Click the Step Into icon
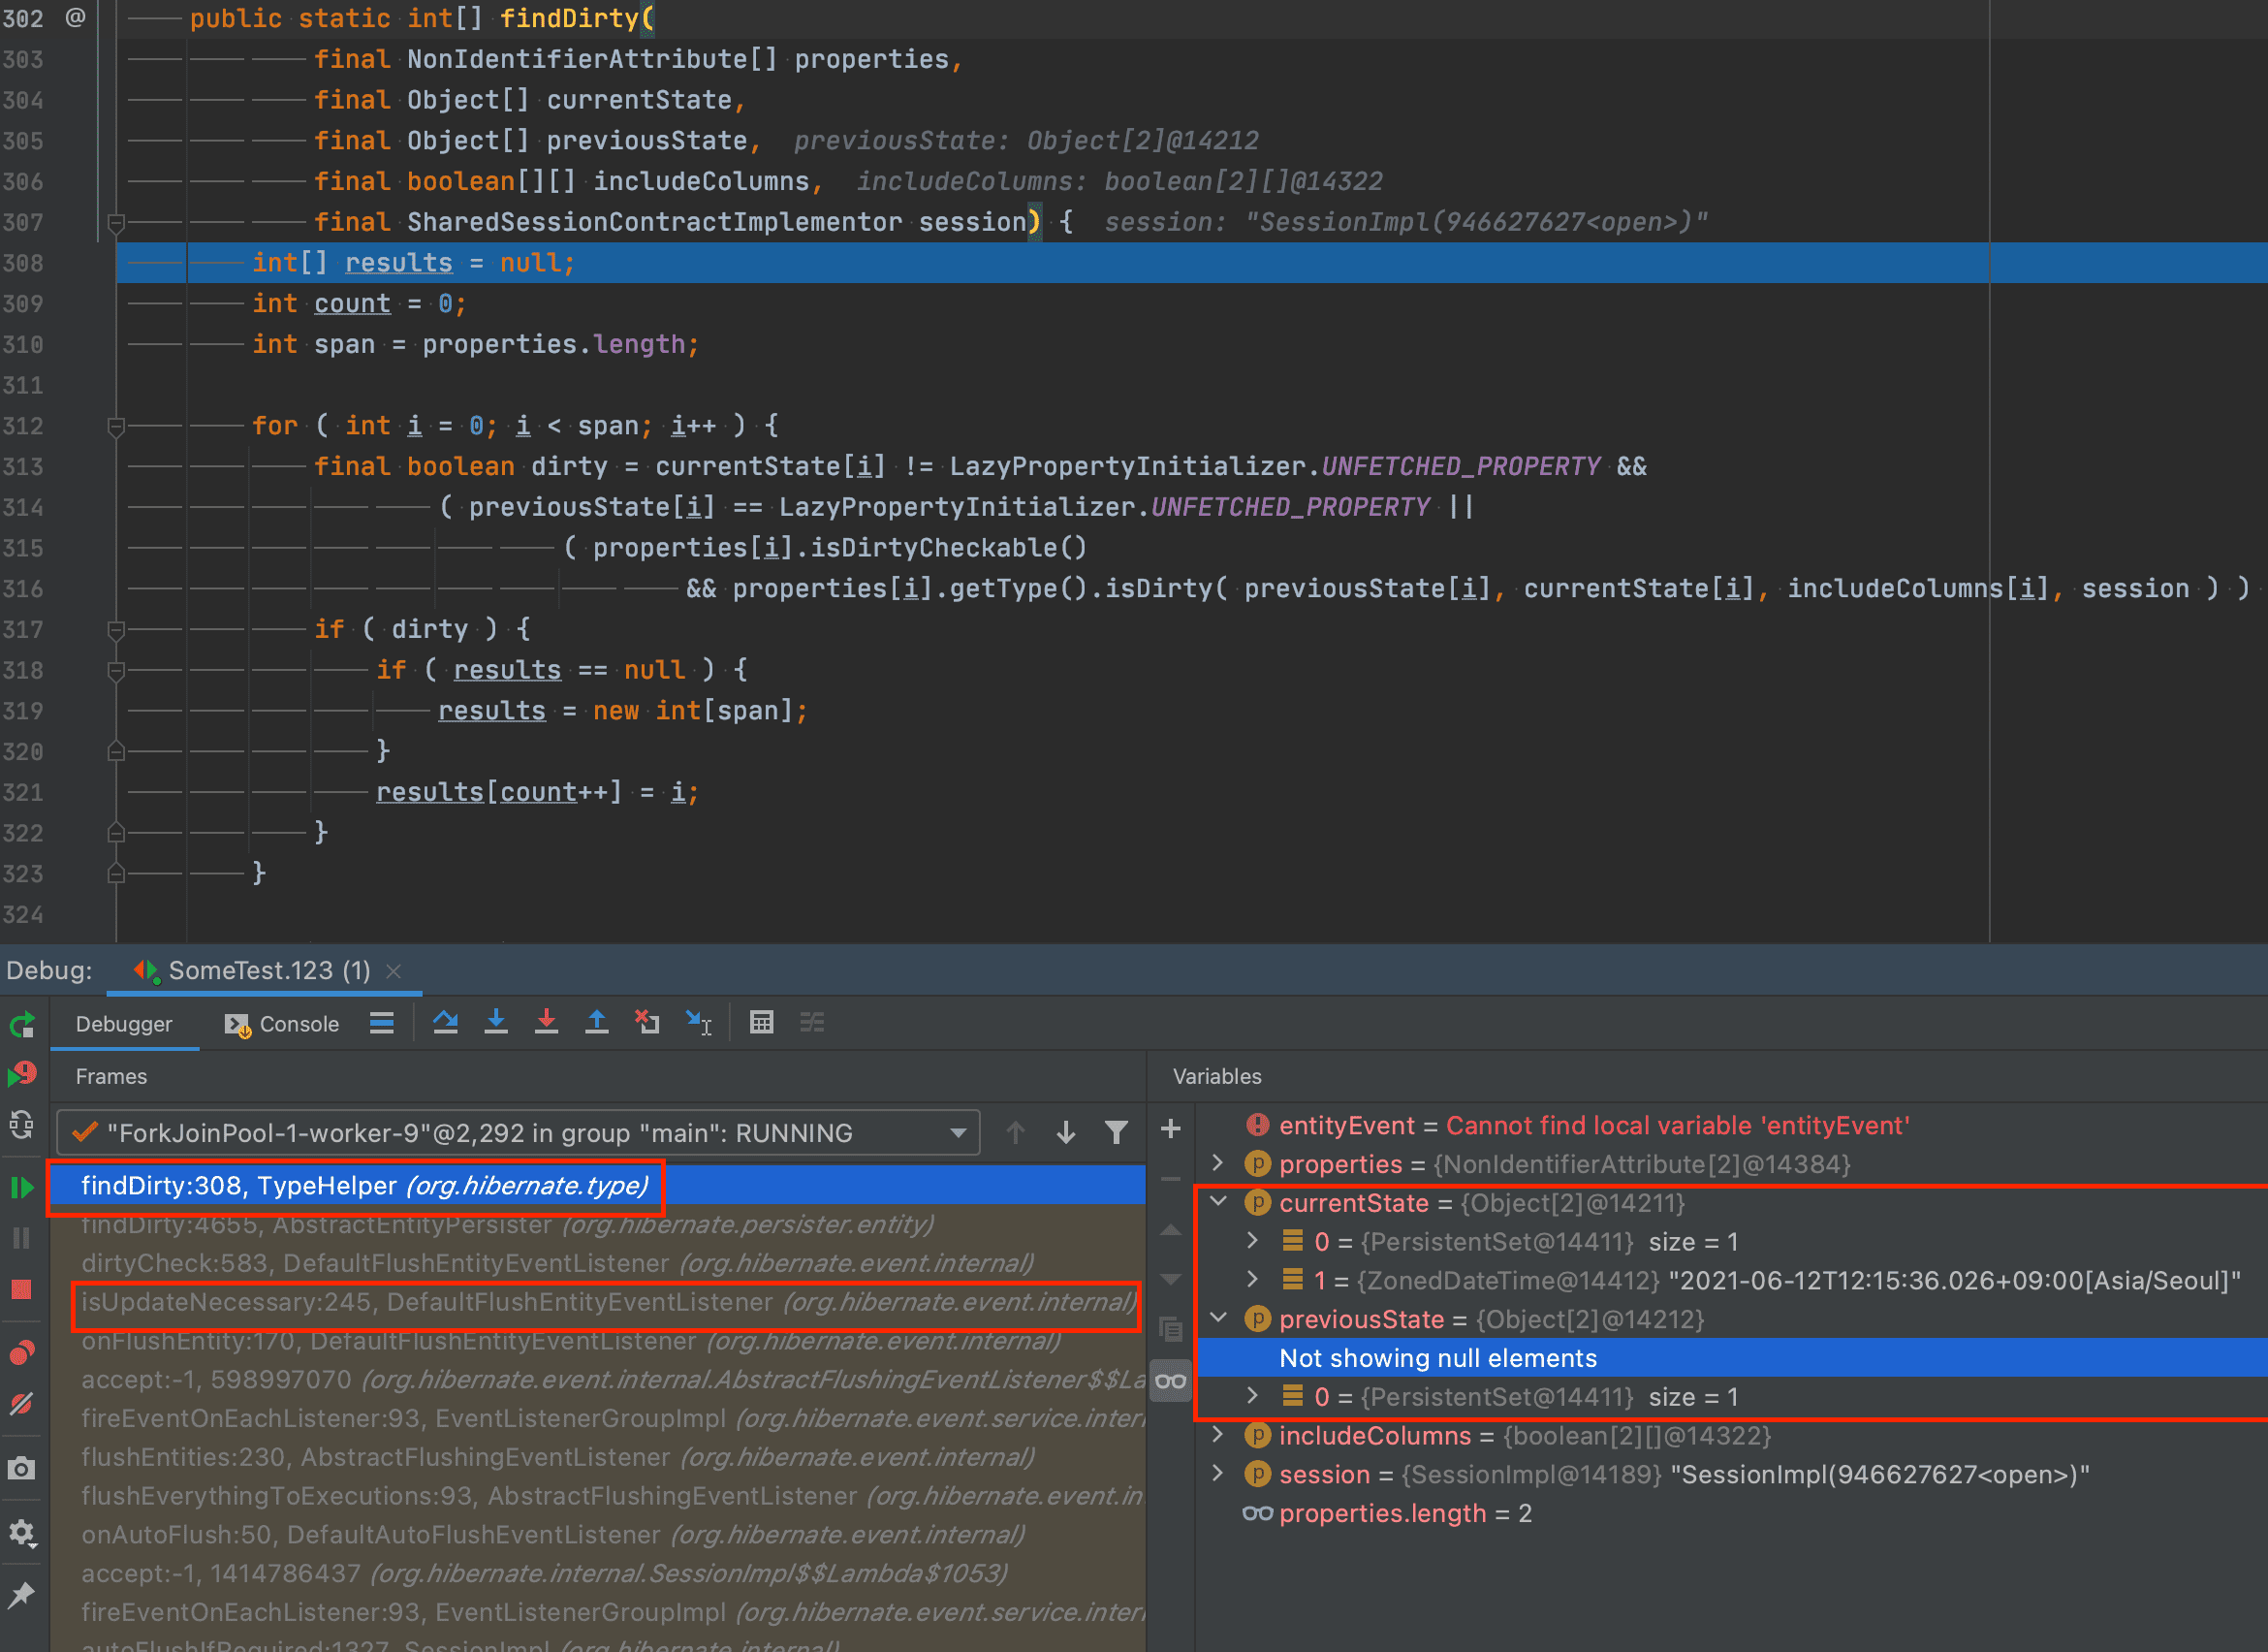This screenshot has height=1652, width=2268. click(496, 1022)
